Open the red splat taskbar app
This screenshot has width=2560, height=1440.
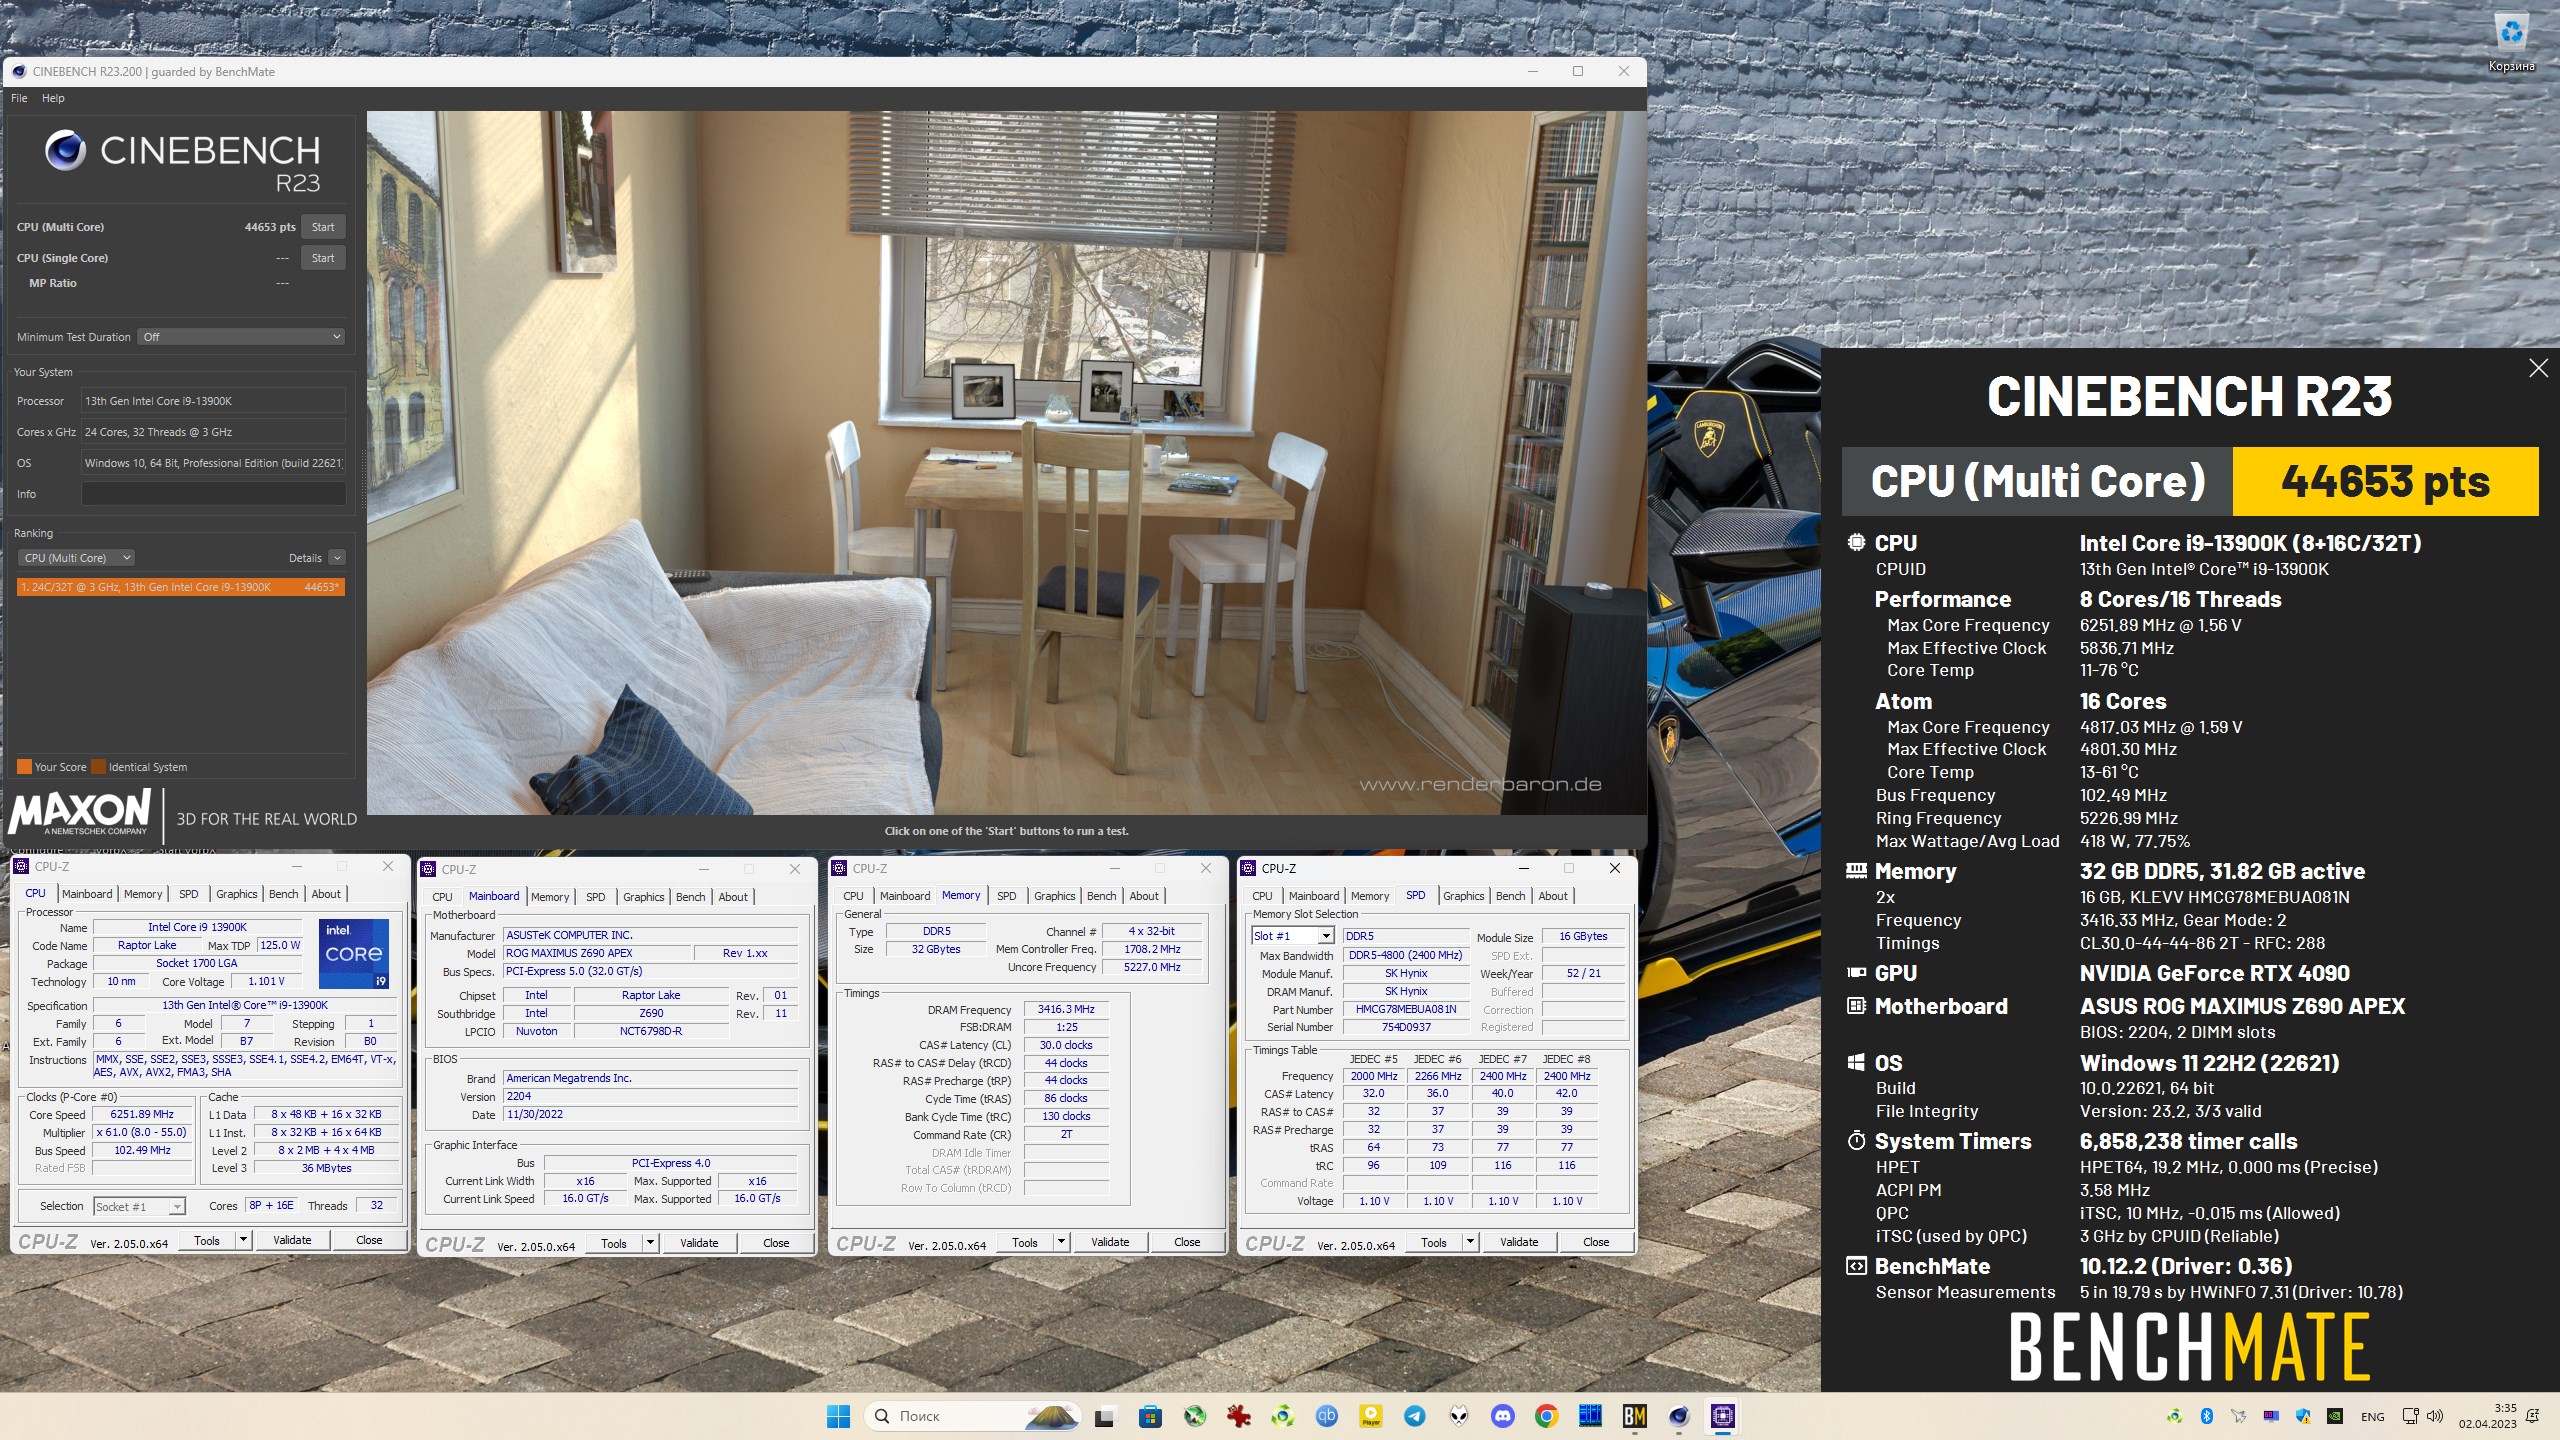1238,1416
